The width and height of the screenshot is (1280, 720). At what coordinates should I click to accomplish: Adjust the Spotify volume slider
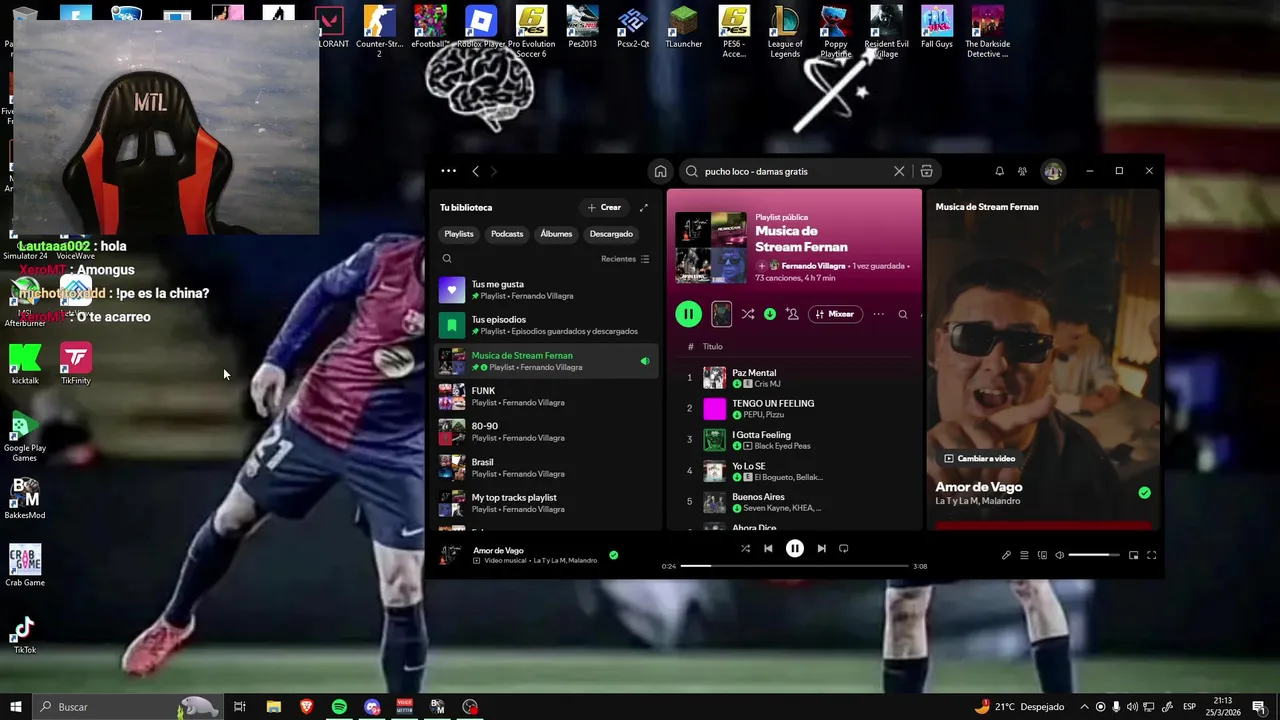[x=1094, y=555]
